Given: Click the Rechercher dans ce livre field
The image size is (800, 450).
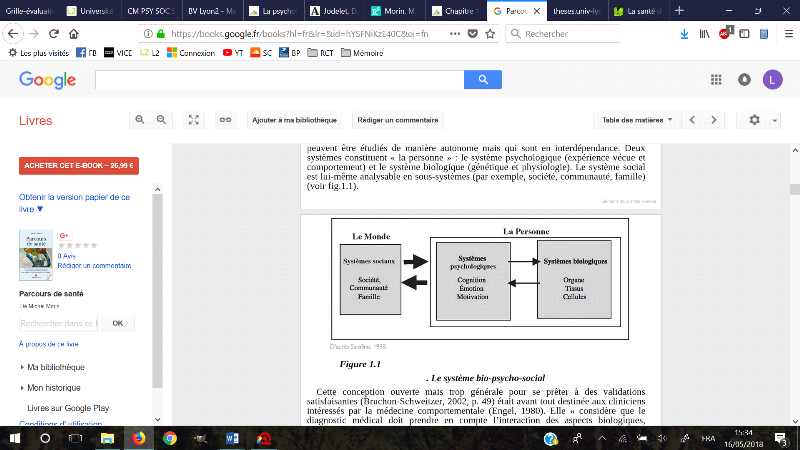Looking at the screenshot, I should (58, 323).
